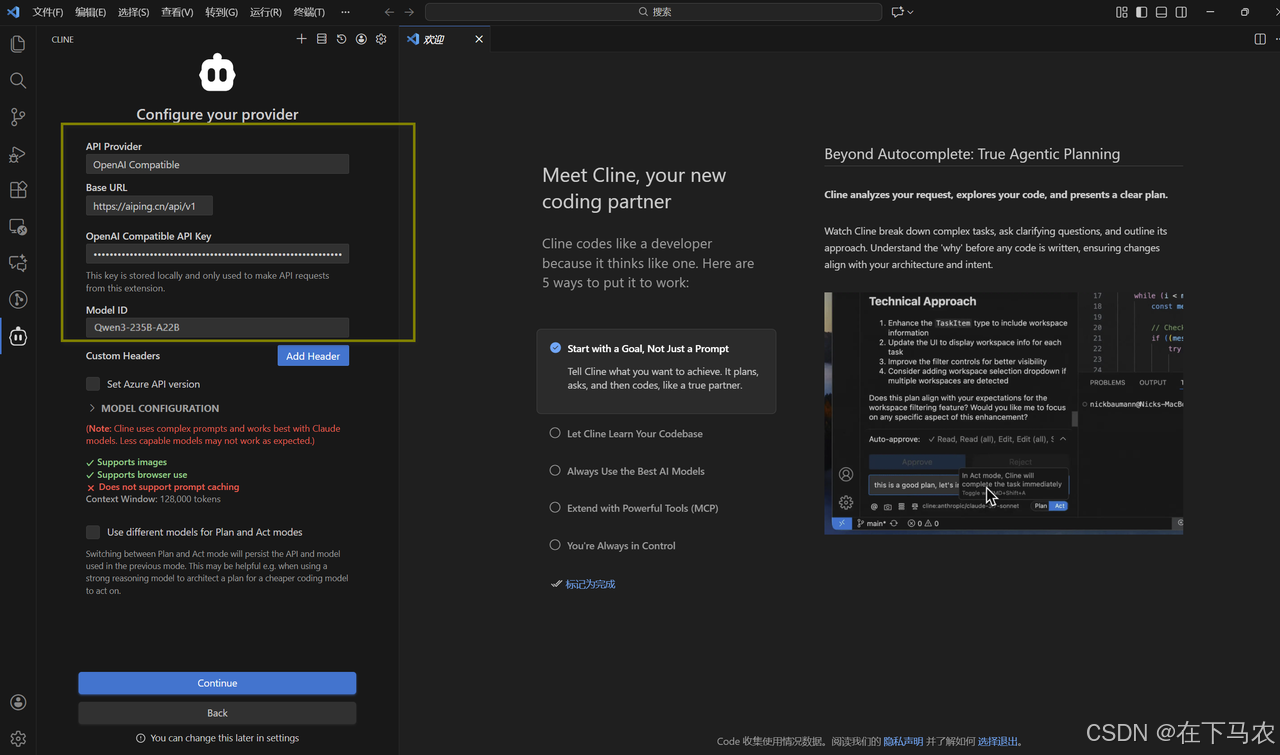Click the "Context Window: 128,000 tokens" text
Image resolution: width=1280 pixels, height=755 pixels.
[x=153, y=499]
